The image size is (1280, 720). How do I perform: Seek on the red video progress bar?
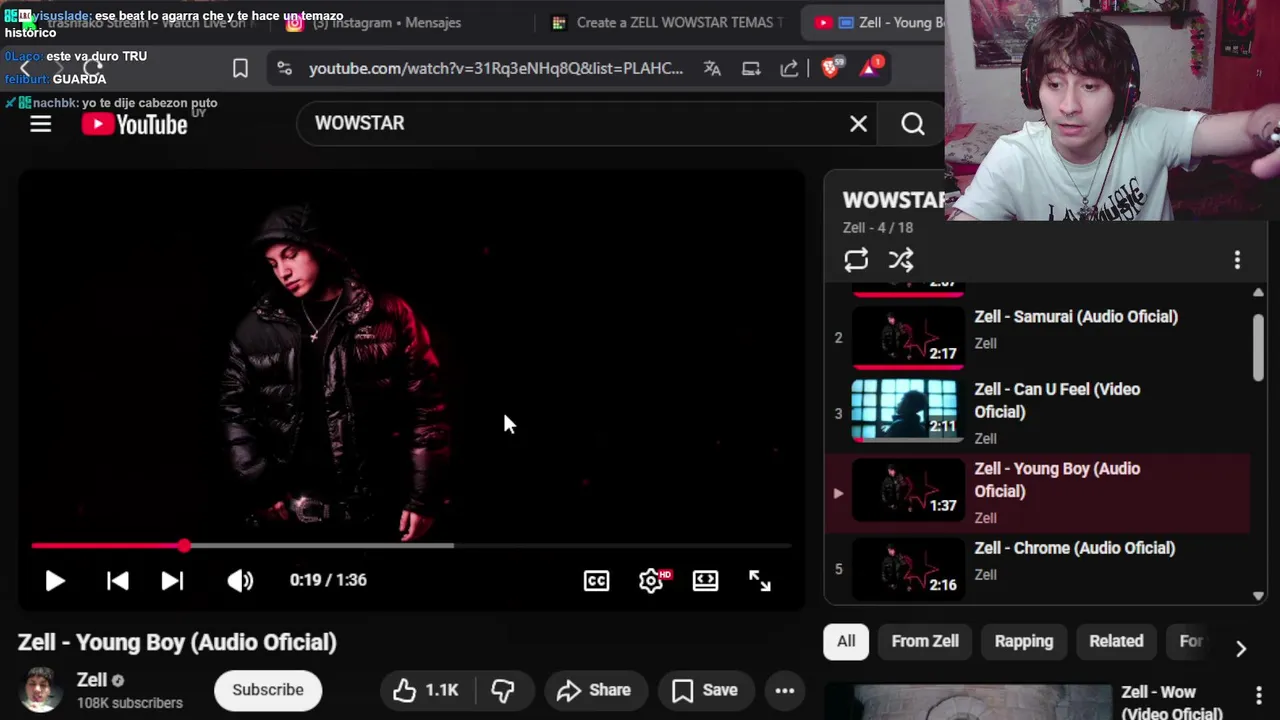coord(410,546)
